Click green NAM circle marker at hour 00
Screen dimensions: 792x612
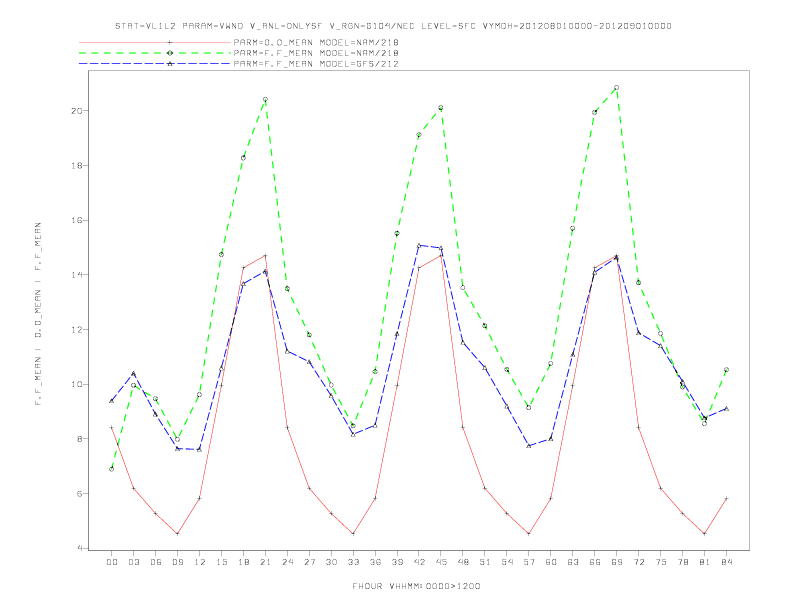[112, 469]
